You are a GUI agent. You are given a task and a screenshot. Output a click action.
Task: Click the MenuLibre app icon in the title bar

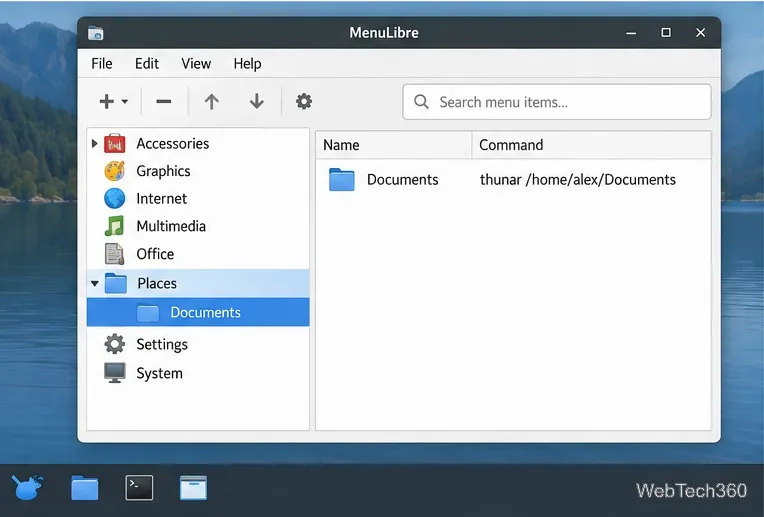96,33
